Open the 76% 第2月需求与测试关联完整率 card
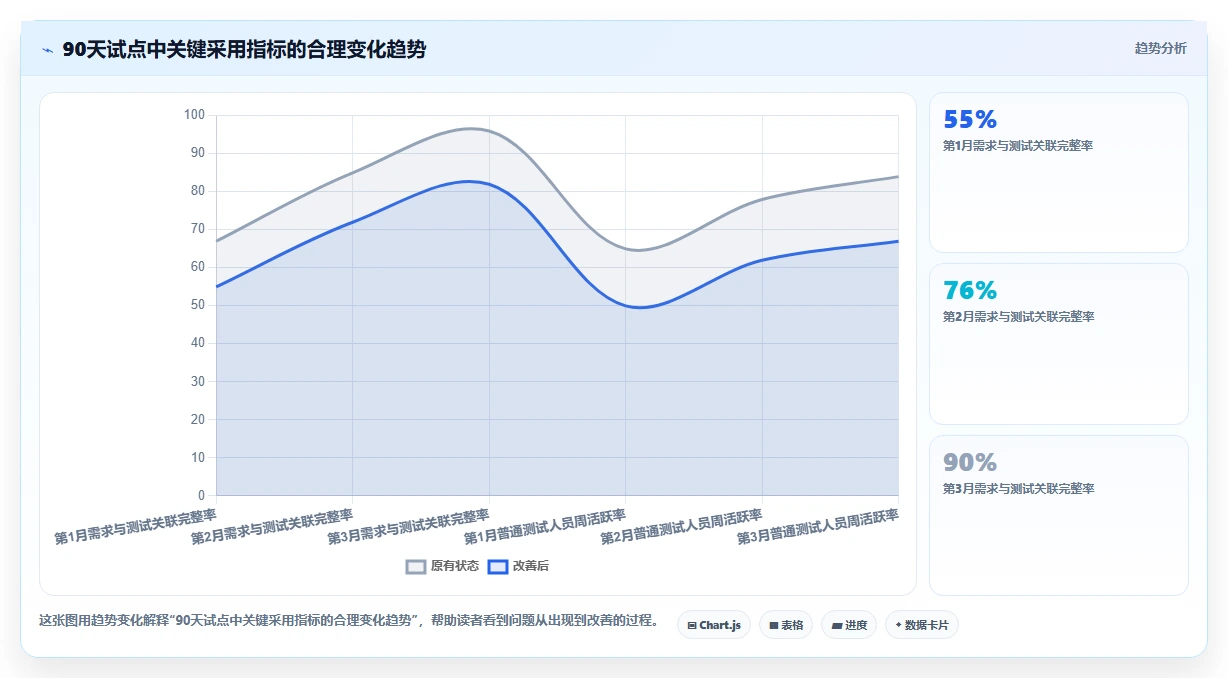This screenshot has width=1228, height=678. (1059, 344)
